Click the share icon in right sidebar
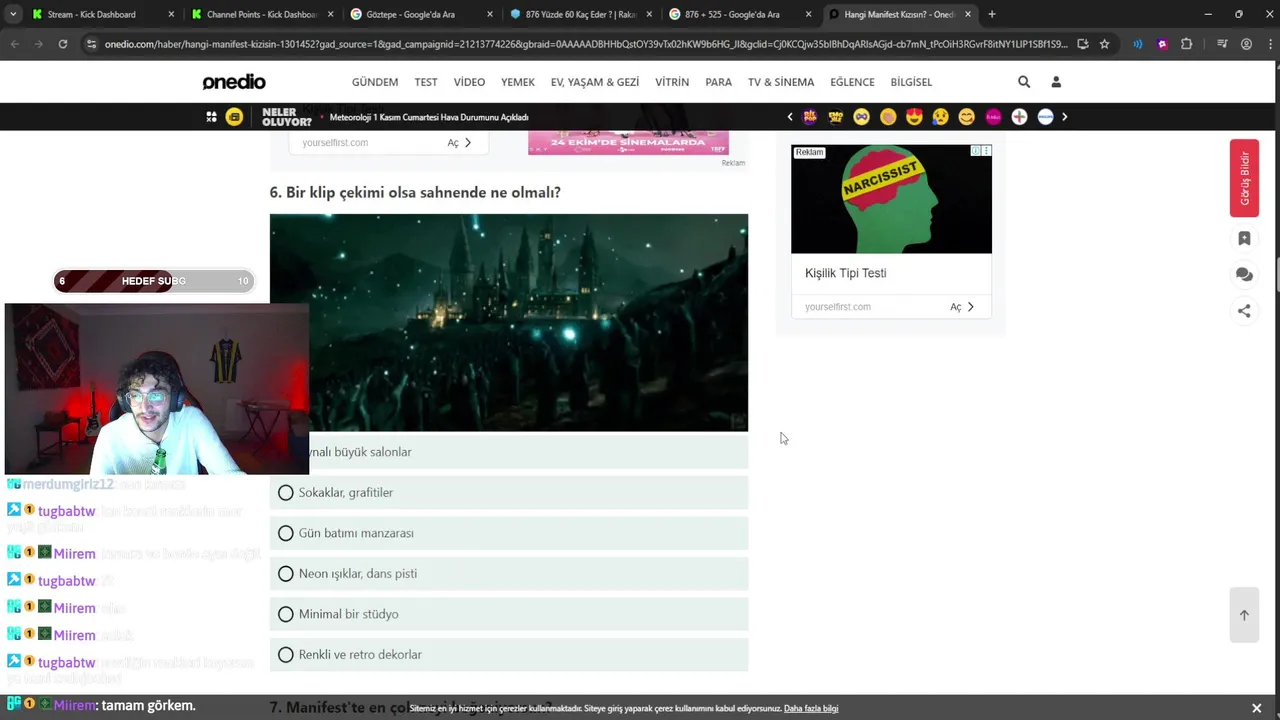 [1244, 311]
